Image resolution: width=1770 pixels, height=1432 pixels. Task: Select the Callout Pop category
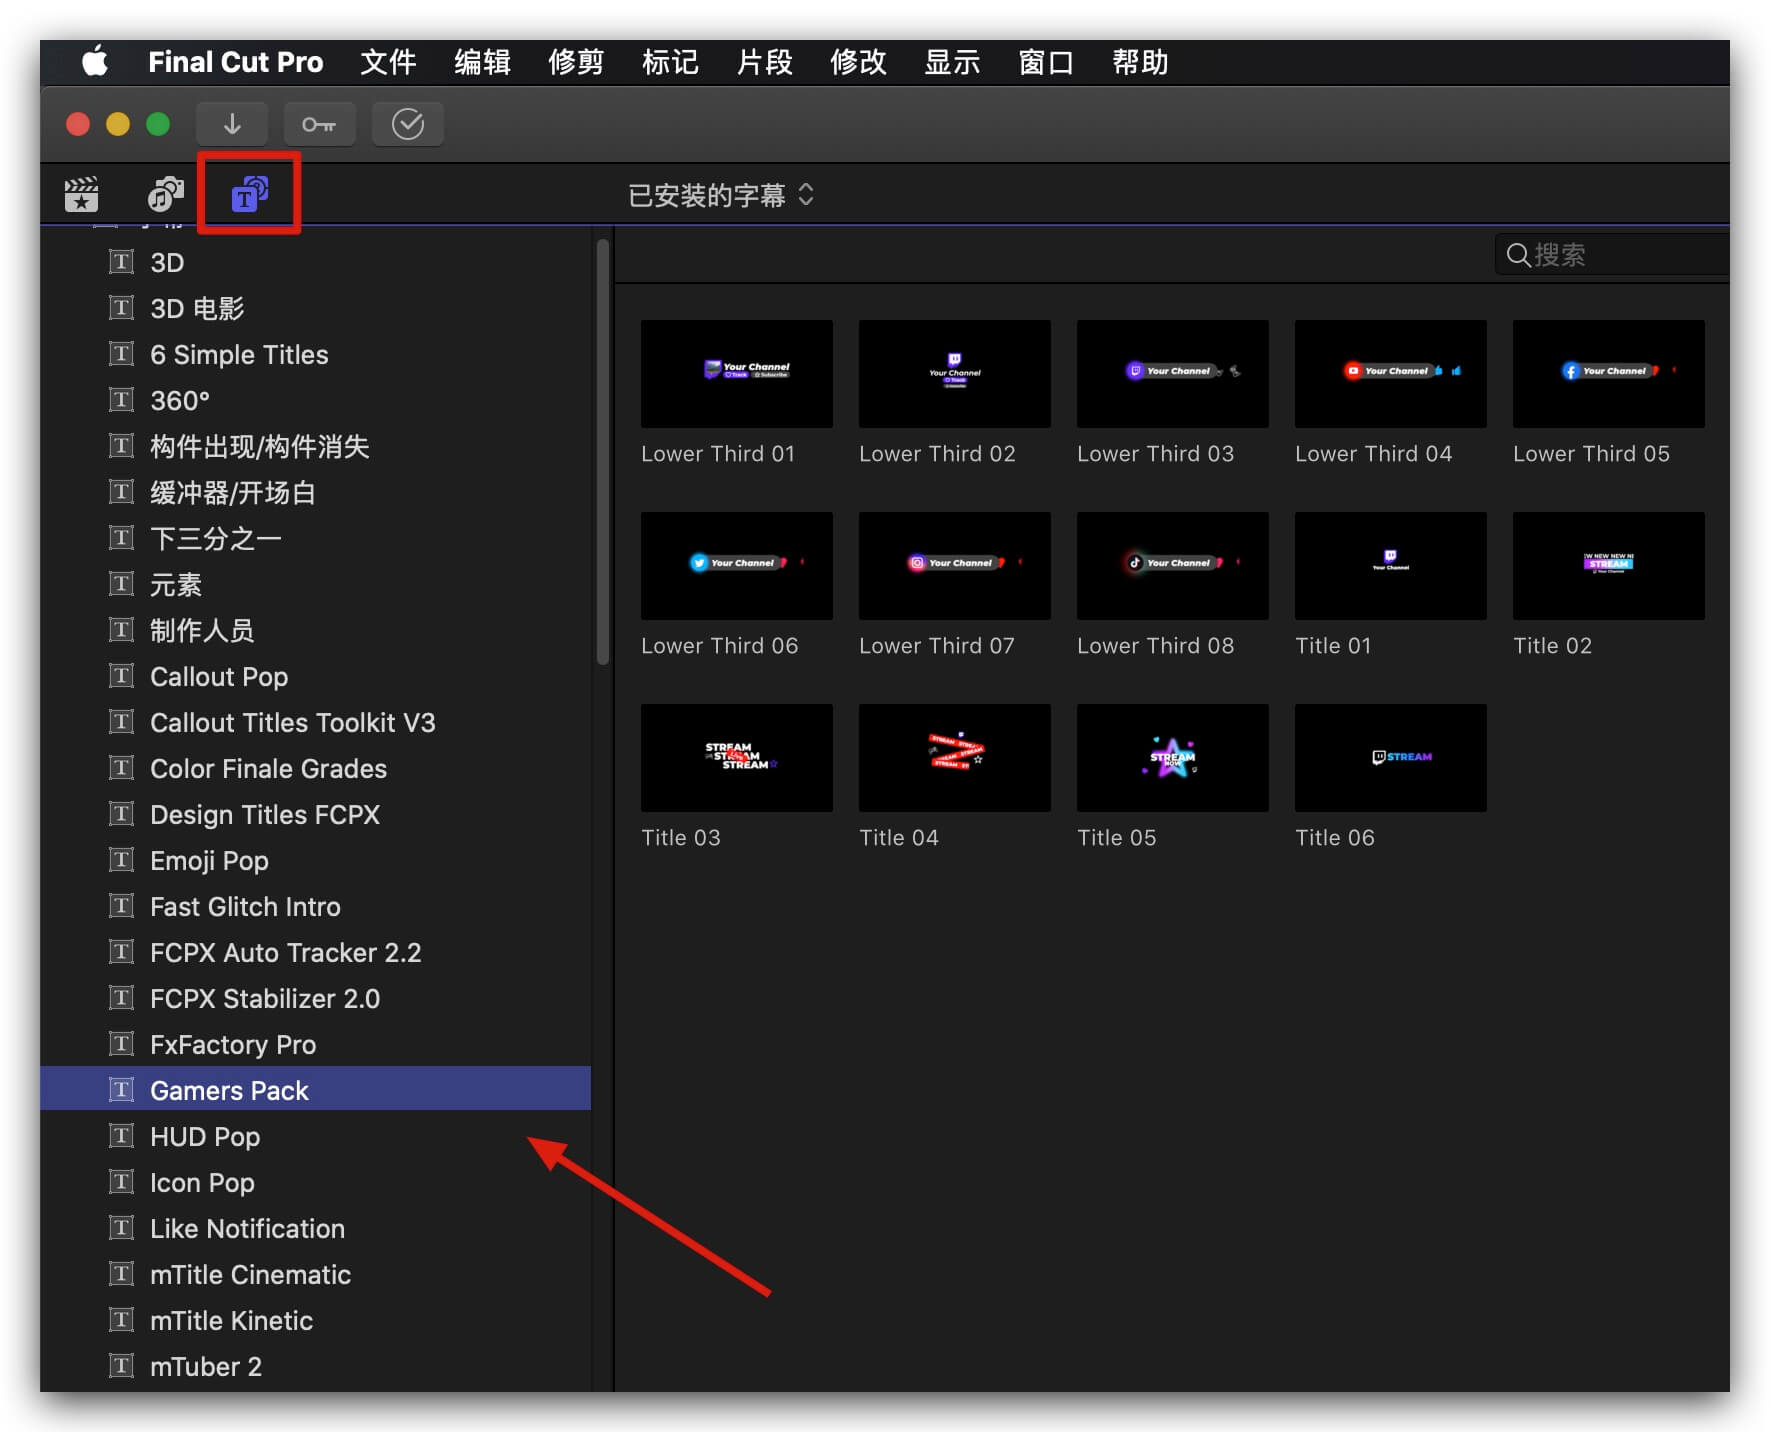click(x=315, y=676)
